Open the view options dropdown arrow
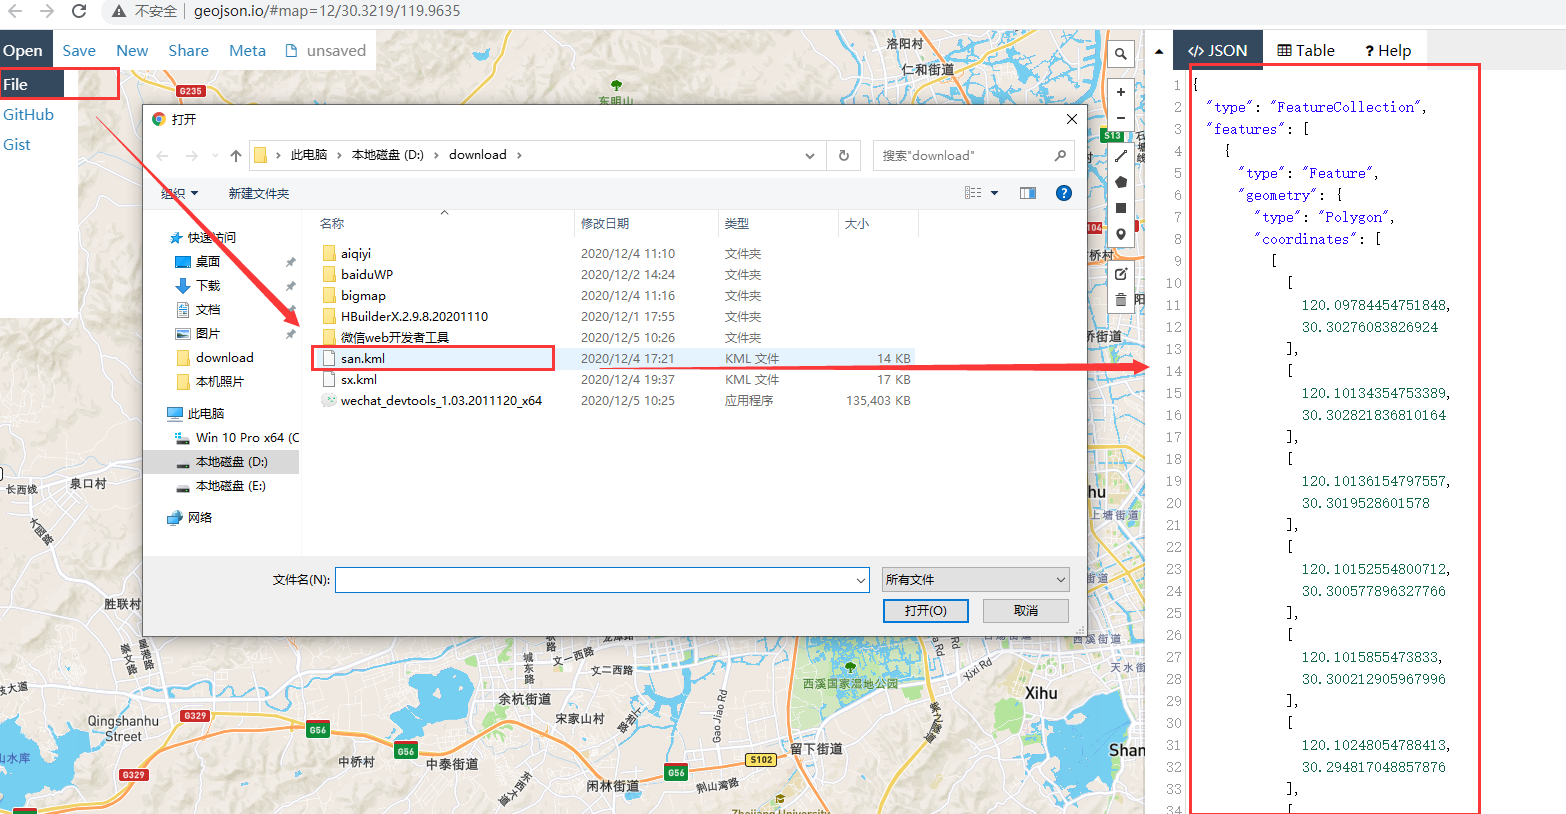Image resolution: width=1566 pixels, height=814 pixels. click(994, 193)
